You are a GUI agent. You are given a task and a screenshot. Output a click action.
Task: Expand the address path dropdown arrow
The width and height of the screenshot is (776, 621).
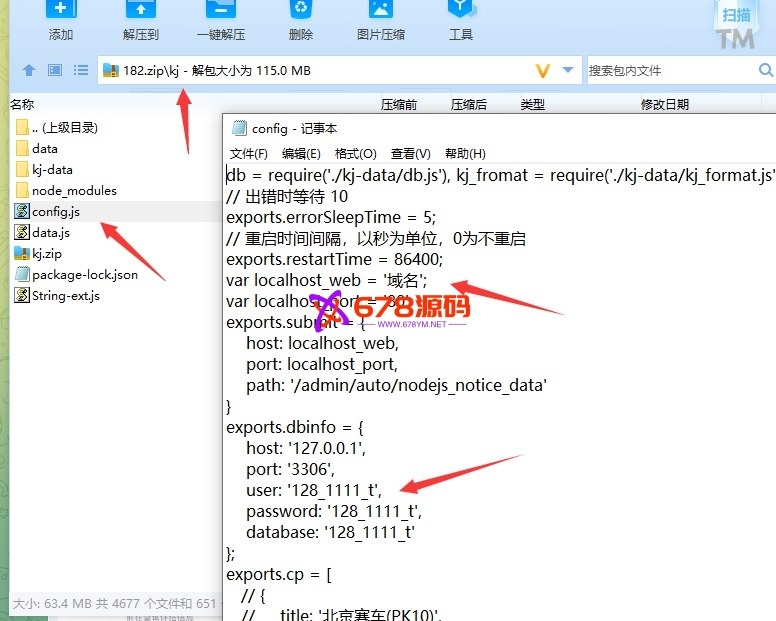click(568, 71)
